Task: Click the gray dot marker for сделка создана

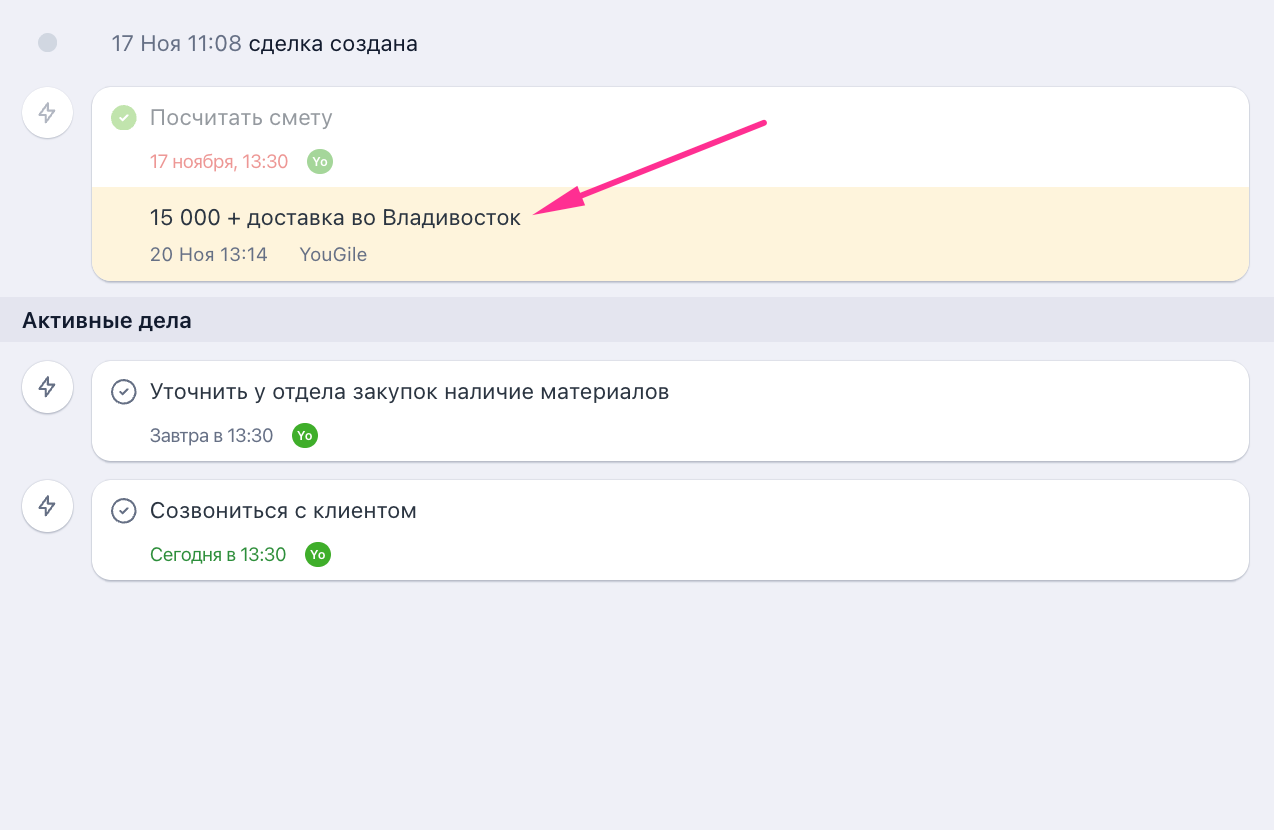Action: tap(47, 43)
